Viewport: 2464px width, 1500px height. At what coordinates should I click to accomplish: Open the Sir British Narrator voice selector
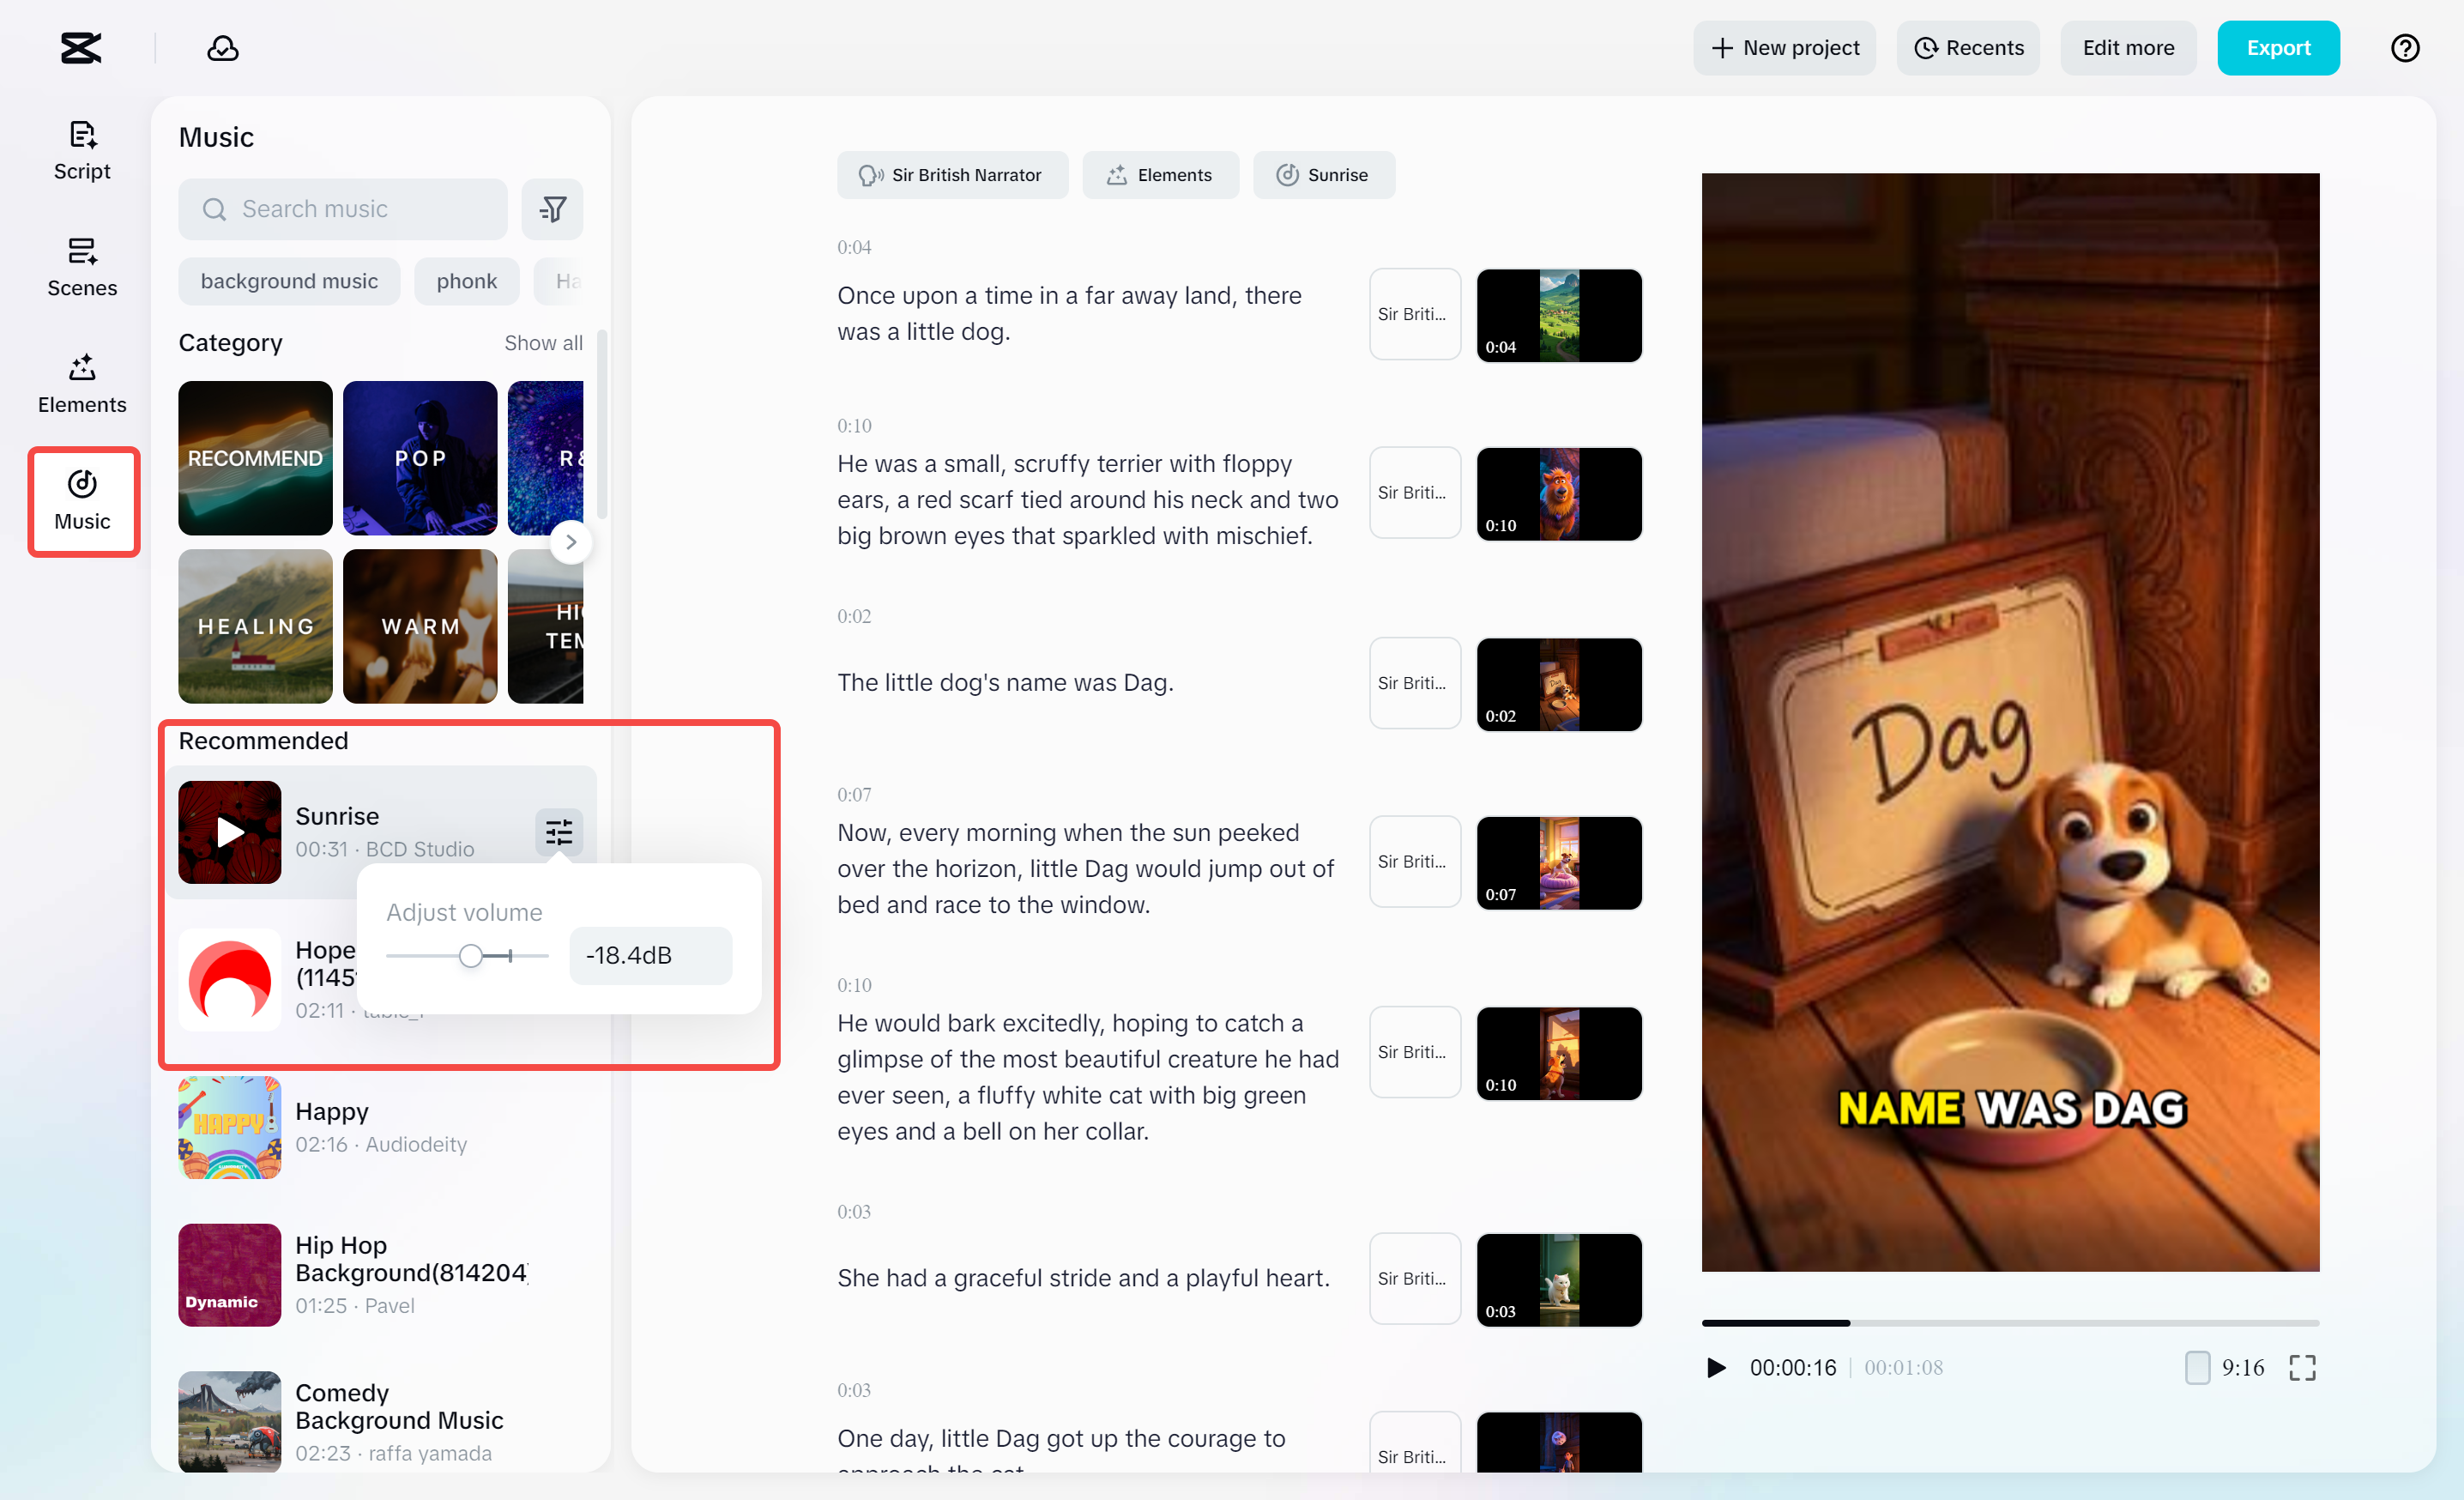pyautogui.click(x=952, y=175)
